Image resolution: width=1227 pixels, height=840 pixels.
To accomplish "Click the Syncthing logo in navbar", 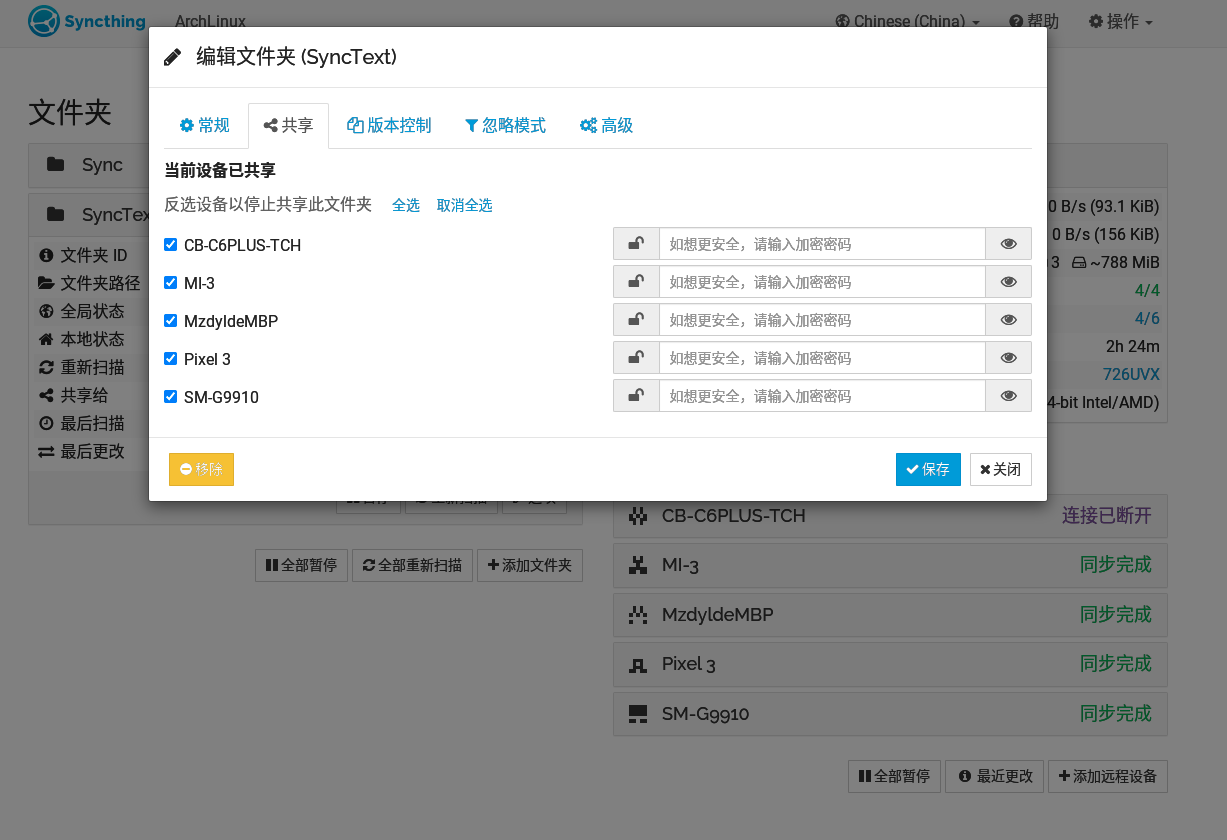I will [87, 21].
